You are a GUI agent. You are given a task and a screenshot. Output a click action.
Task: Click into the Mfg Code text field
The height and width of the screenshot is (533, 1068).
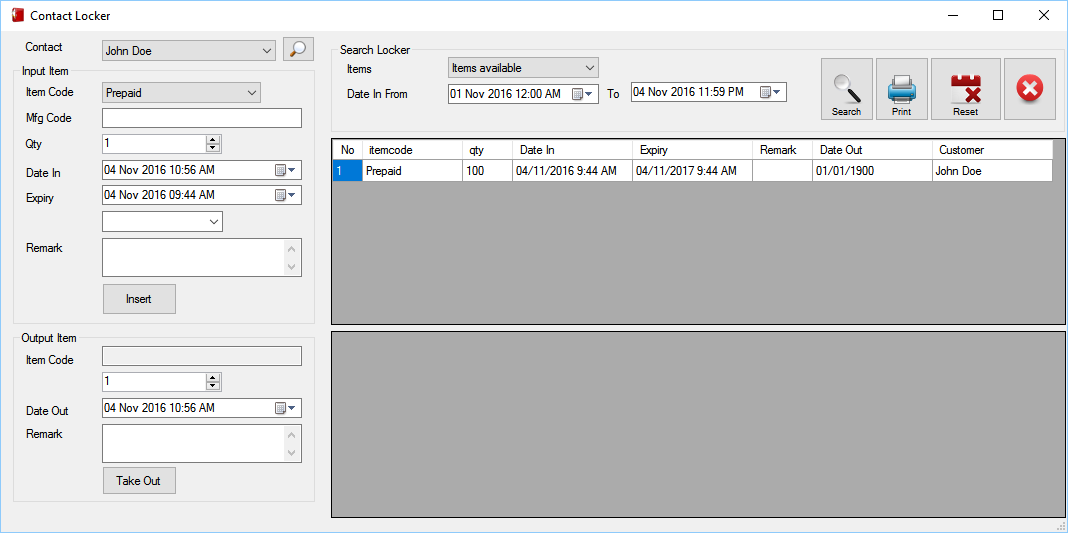tap(202, 118)
